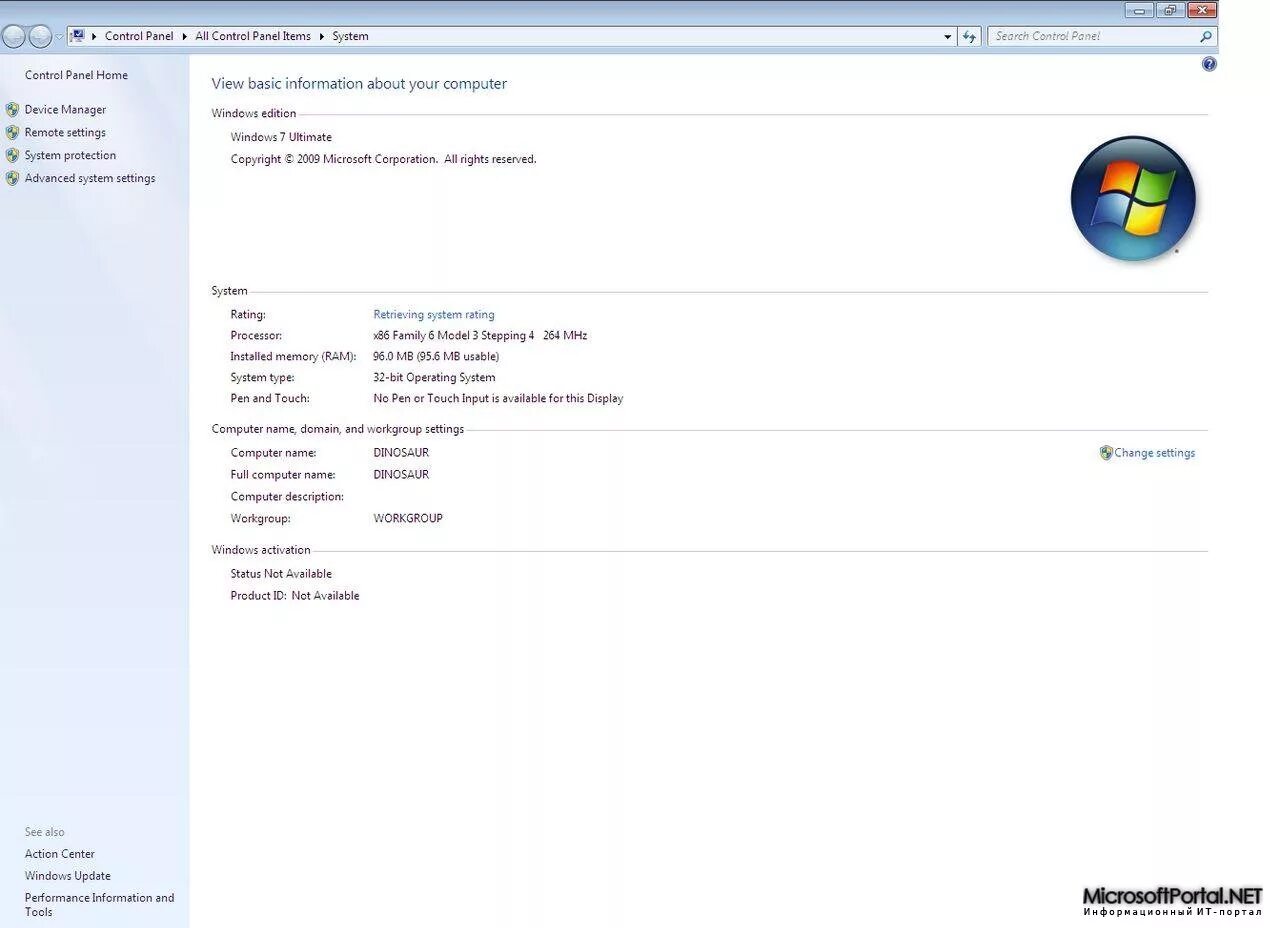1270x928 pixels.
Task: Click the Back navigation arrow
Action: [15, 36]
